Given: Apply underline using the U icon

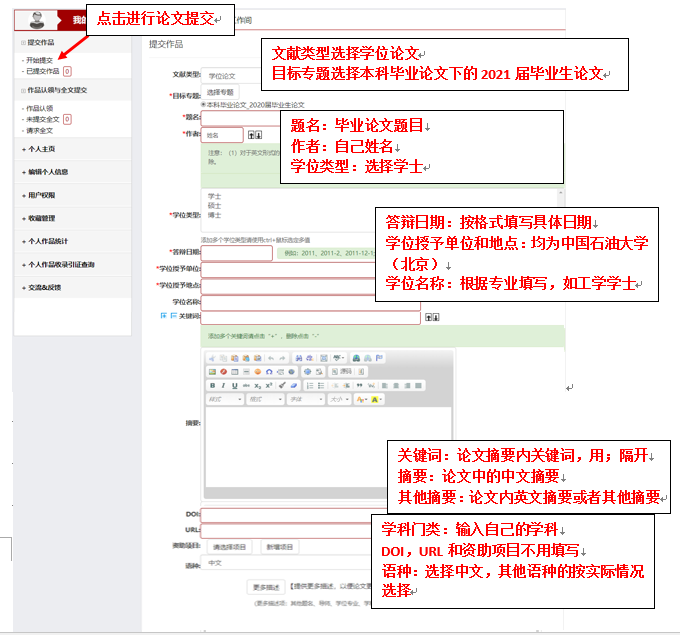Looking at the screenshot, I should click(x=234, y=385).
